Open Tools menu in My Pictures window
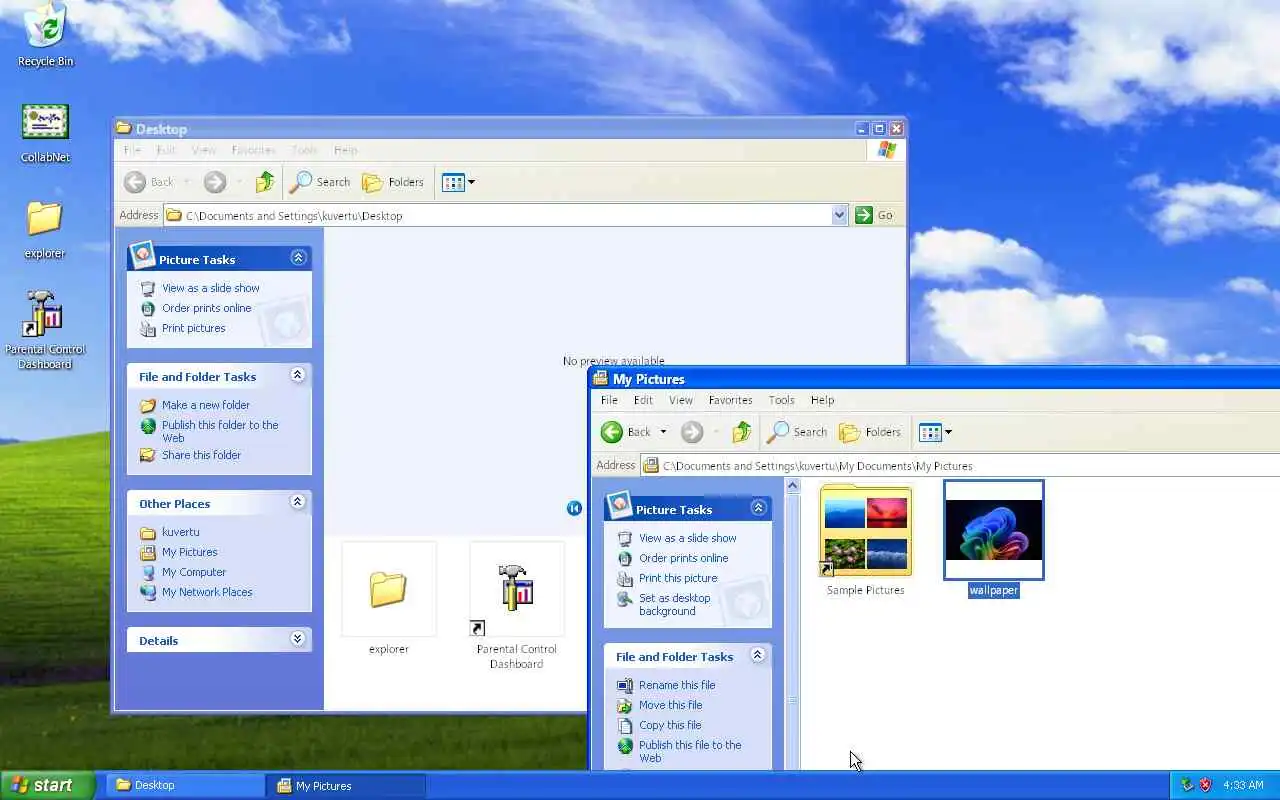This screenshot has height=800, width=1280. click(x=781, y=400)
